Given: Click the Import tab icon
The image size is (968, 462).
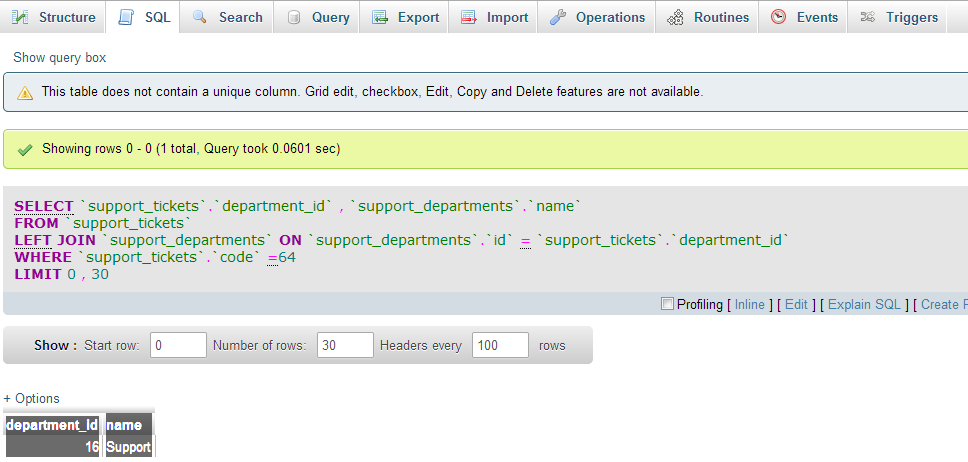Looking at the screenshot, I should (x=469, y=17).
